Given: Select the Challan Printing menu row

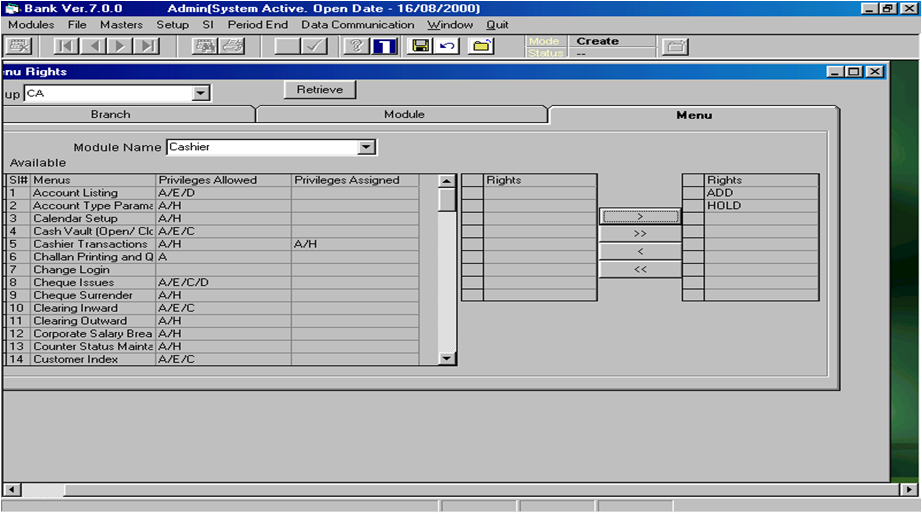Looking at the screenshot, I should click(213, 257).
